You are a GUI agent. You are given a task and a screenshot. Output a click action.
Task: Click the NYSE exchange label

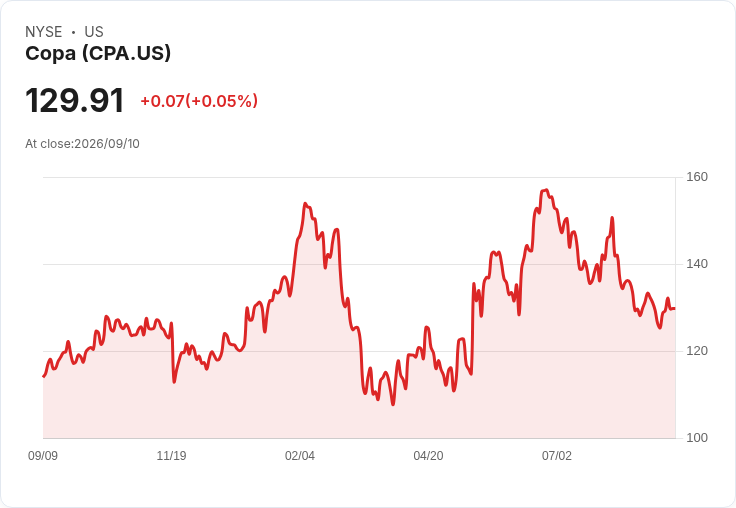(44, 32)
